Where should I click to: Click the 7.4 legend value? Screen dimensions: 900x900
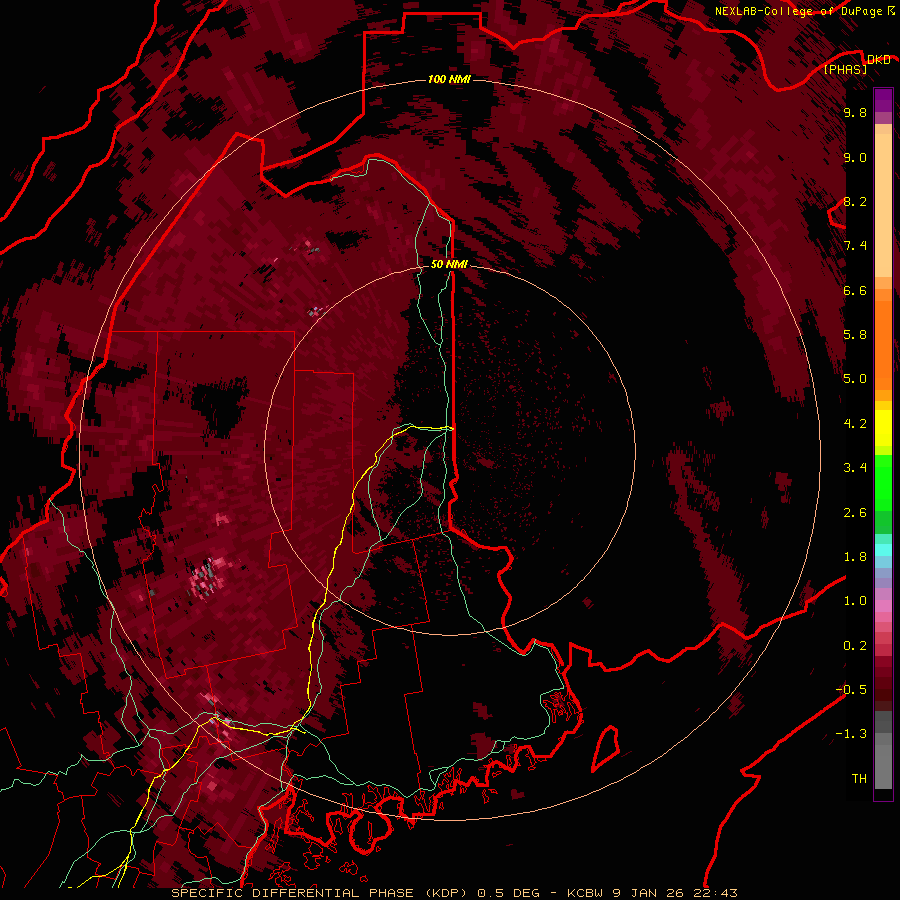pyautogui.click(x=855, y=246)
